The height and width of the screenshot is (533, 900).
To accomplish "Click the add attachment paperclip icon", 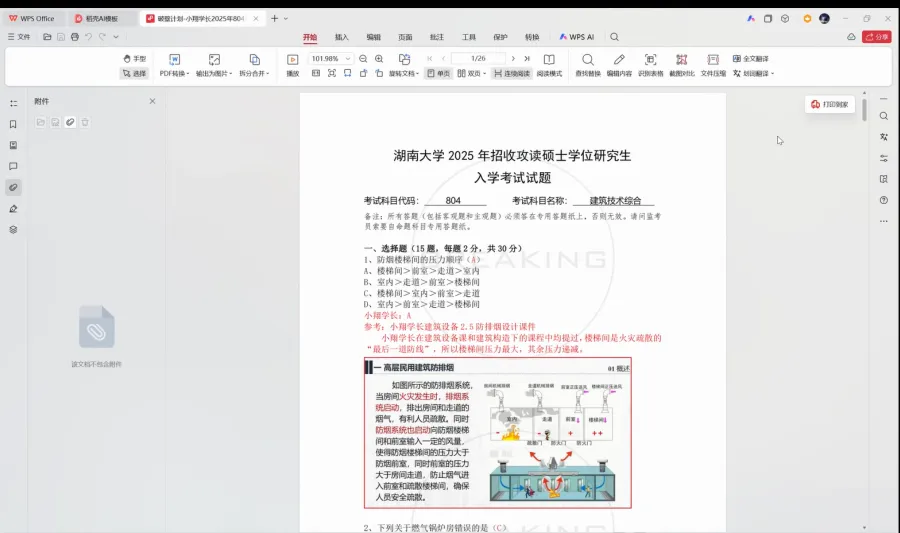I will coord(70,122).
